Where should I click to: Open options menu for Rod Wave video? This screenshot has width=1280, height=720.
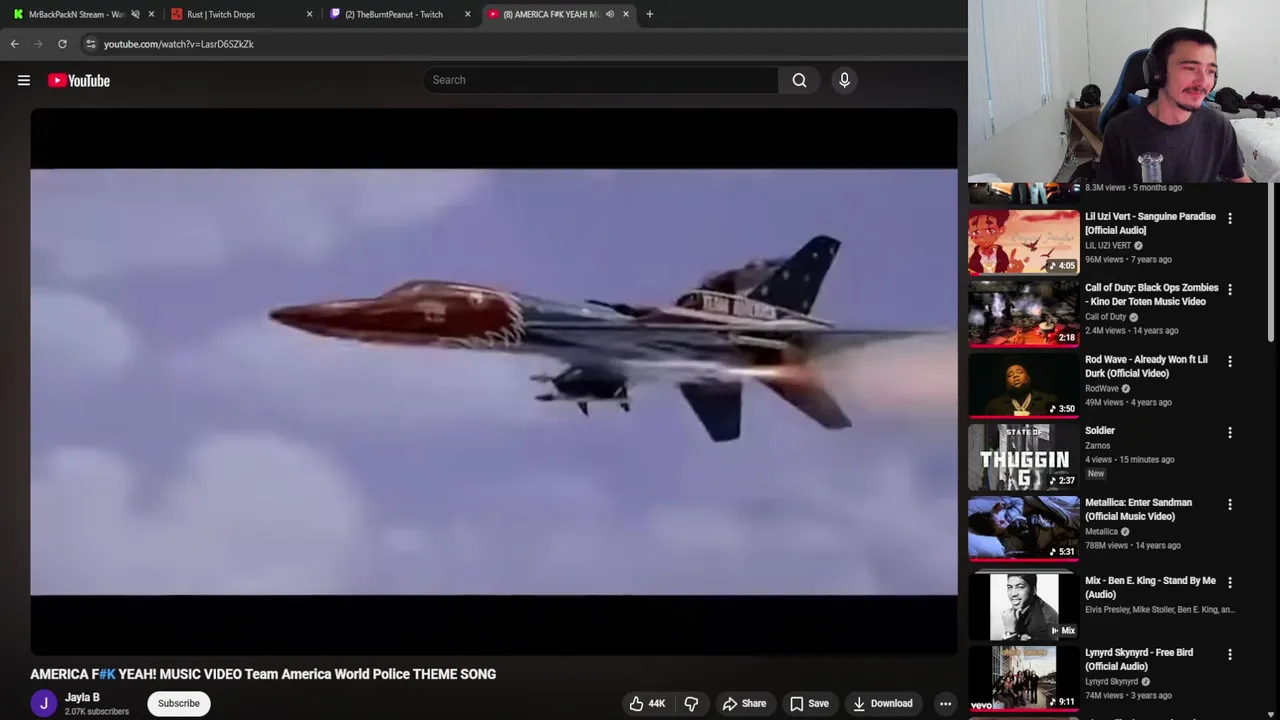(1230, 362)
